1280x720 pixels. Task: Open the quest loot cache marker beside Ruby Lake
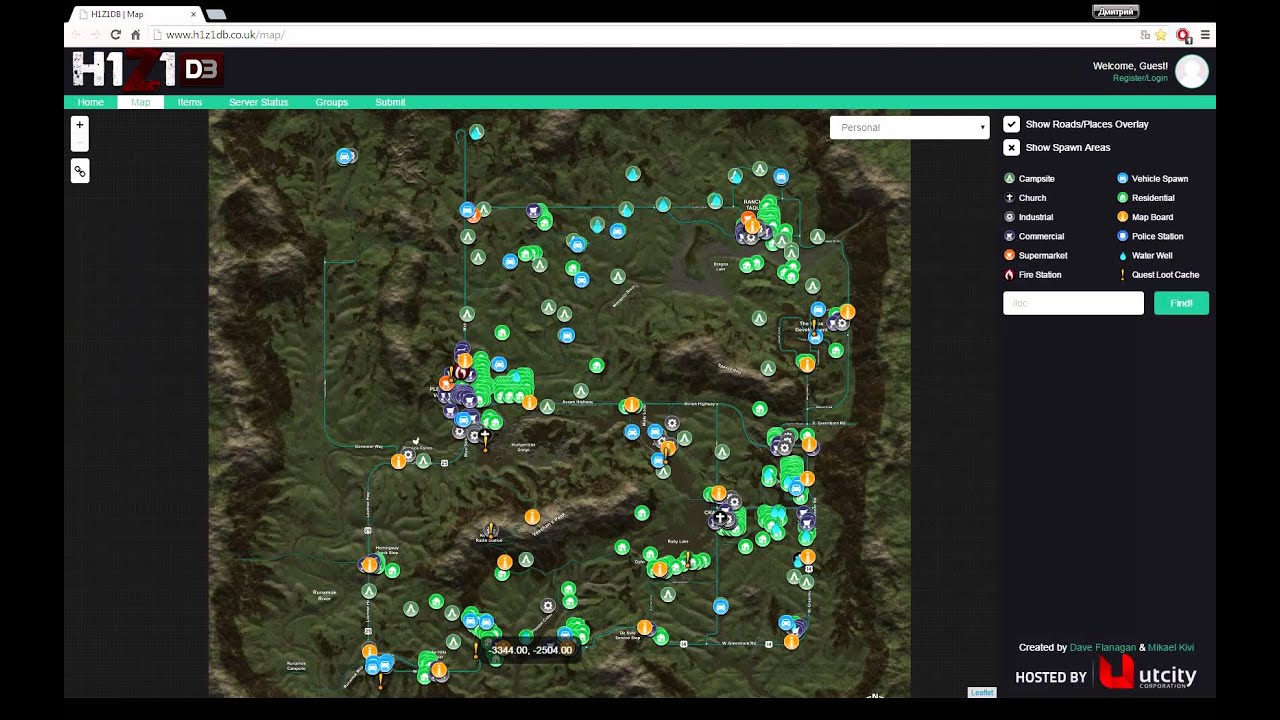687,558
